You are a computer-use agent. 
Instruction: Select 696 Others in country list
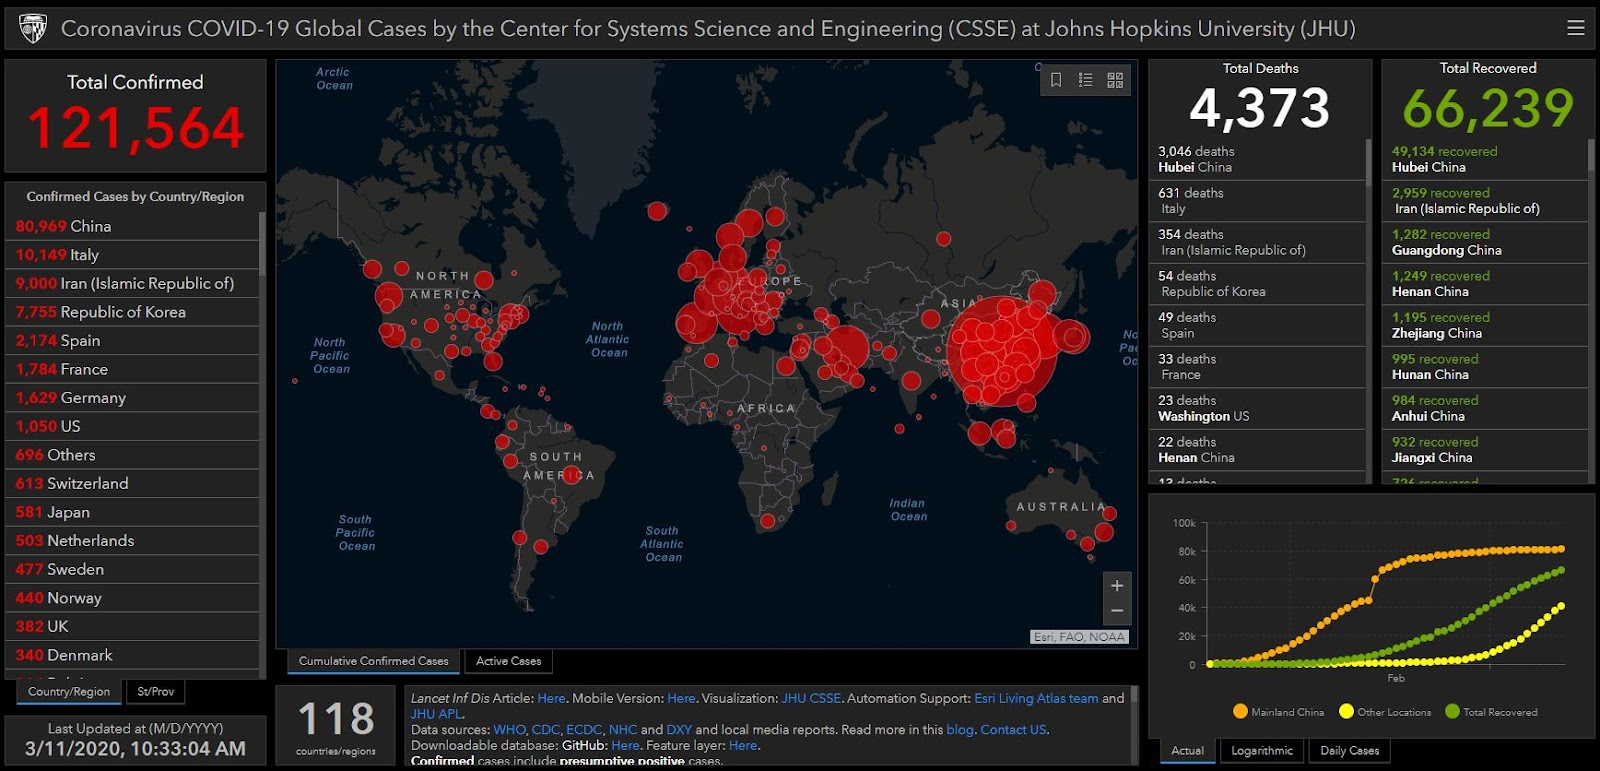(x=132, y=455)
